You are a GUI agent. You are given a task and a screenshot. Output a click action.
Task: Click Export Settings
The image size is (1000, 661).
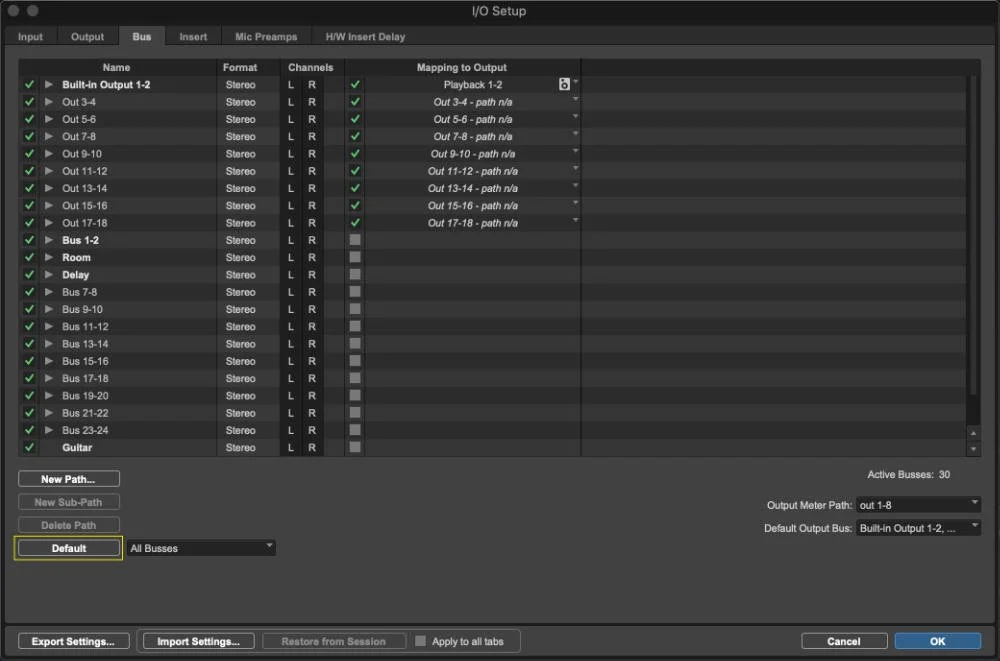coord(73,641)
